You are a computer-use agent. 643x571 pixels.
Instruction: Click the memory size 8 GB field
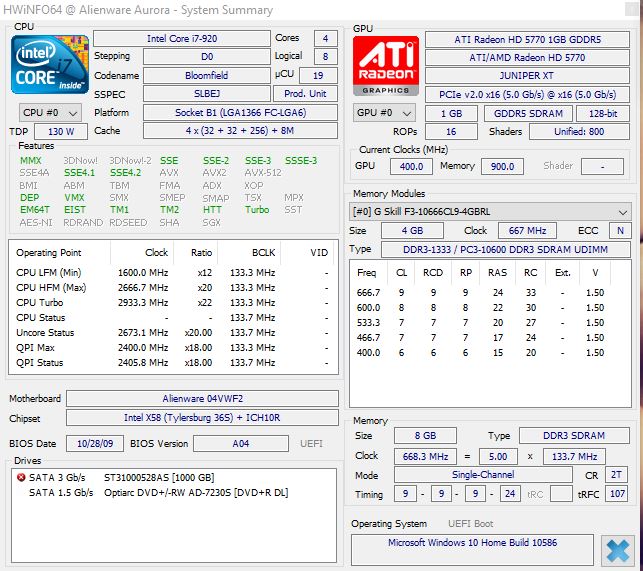tap(425, 436)
